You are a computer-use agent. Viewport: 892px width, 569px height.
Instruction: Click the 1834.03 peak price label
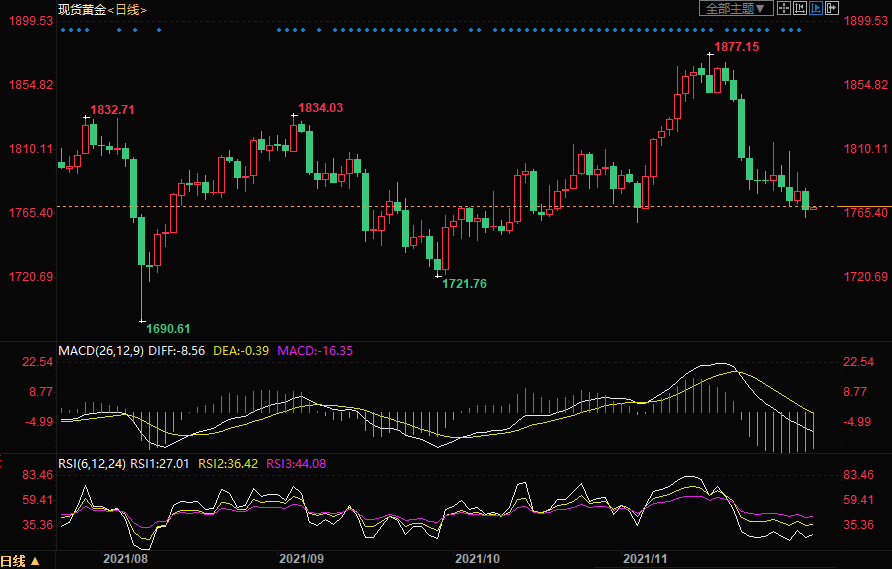pyautogui.click(x=321, y=108)
